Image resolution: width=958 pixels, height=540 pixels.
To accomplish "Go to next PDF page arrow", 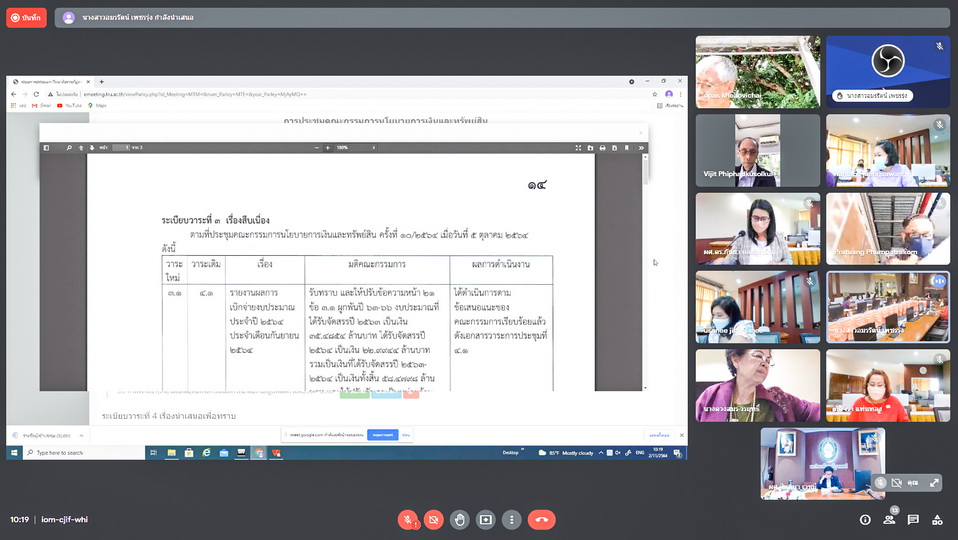I will (92, 148).
